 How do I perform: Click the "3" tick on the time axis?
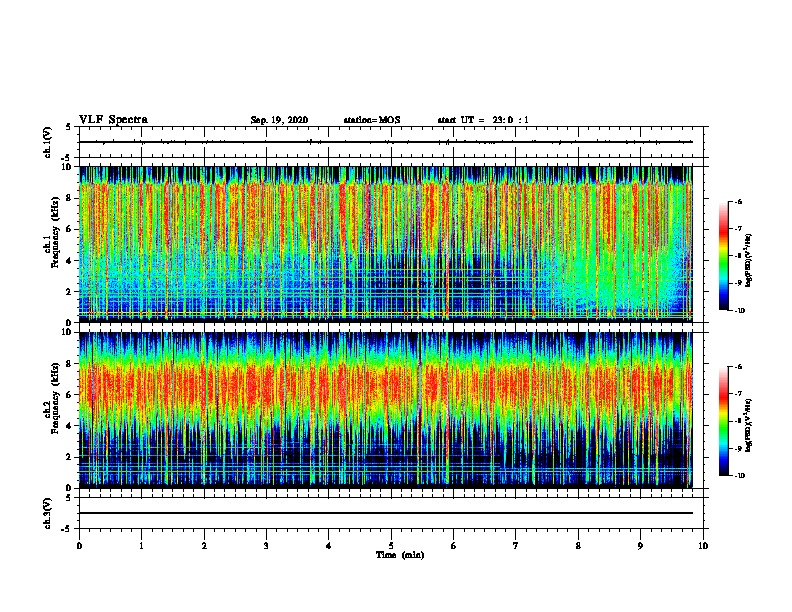point(266,546)
